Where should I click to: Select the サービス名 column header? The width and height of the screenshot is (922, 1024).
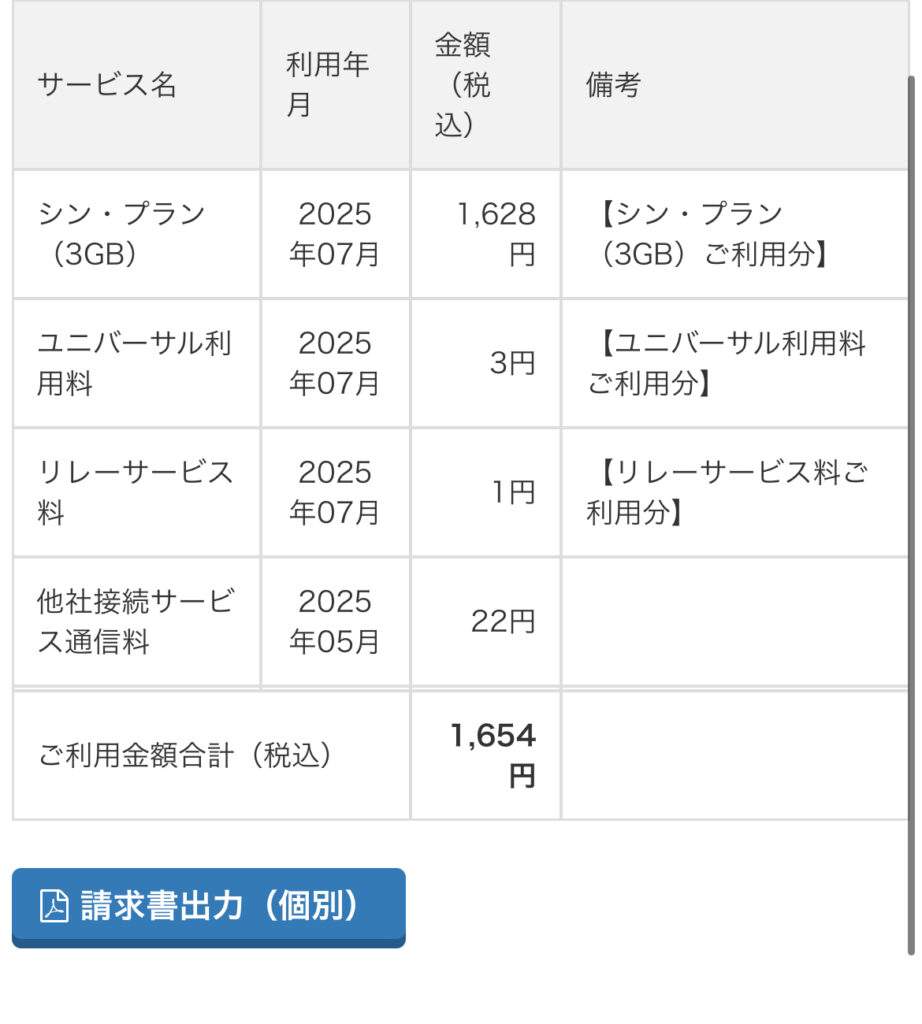tap(136, 85)
